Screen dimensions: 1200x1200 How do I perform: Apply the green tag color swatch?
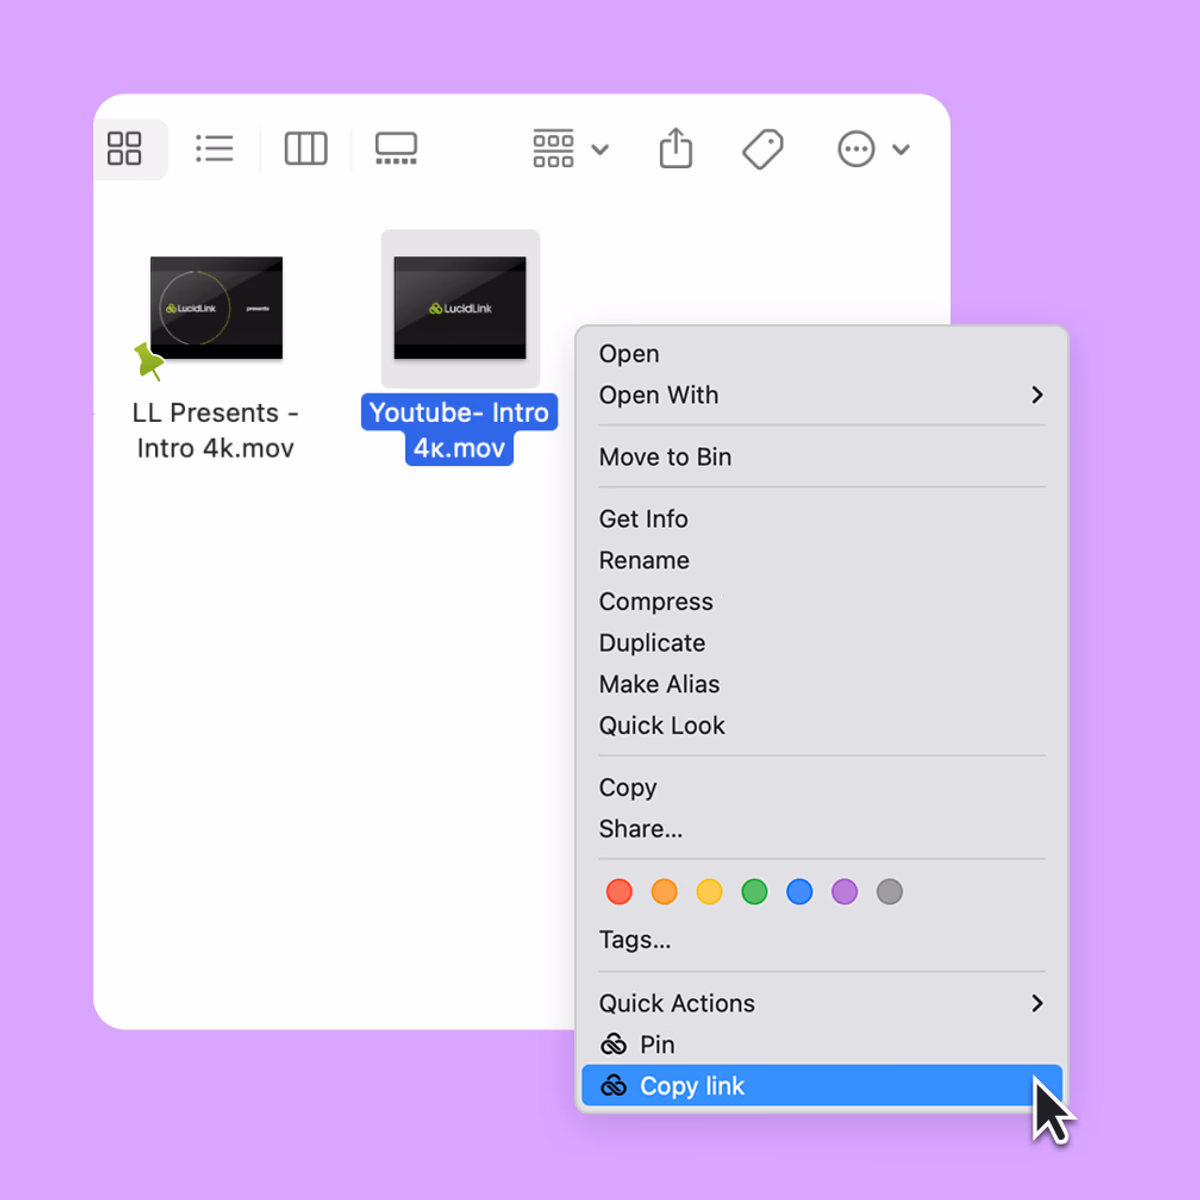pyautogui.click(x=754, y=891)
